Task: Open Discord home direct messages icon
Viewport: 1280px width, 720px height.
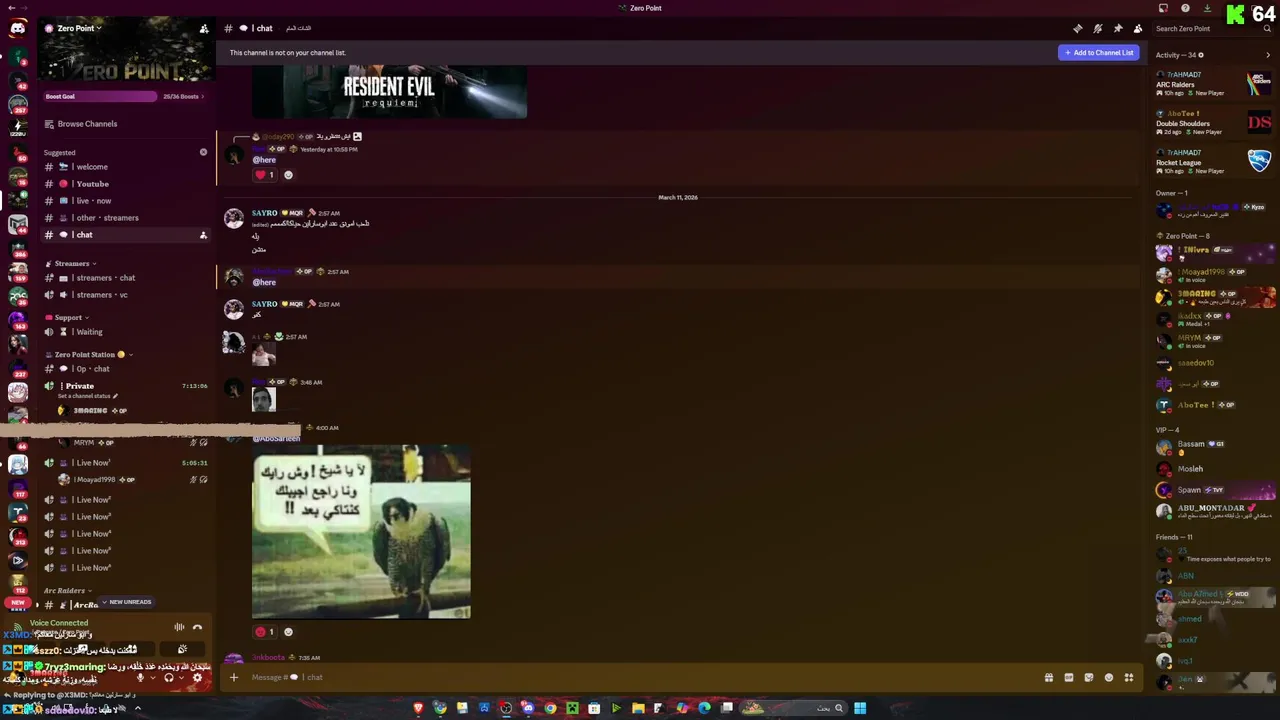Action: pos(18,29)
